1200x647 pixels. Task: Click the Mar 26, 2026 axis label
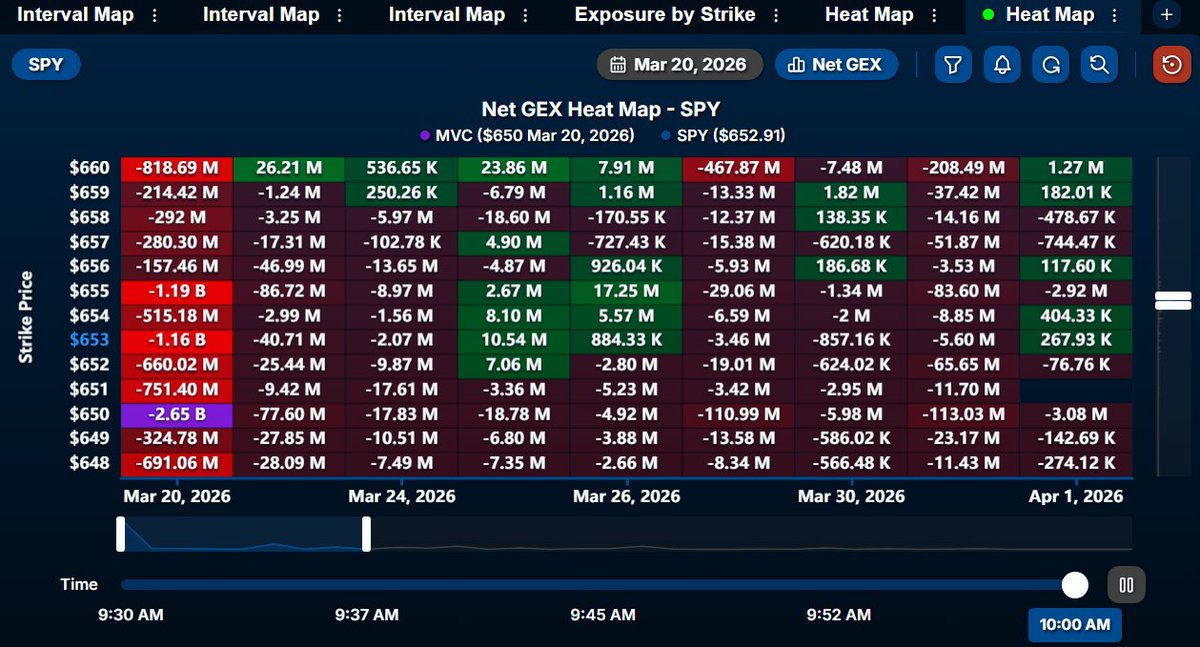point(626,496)
